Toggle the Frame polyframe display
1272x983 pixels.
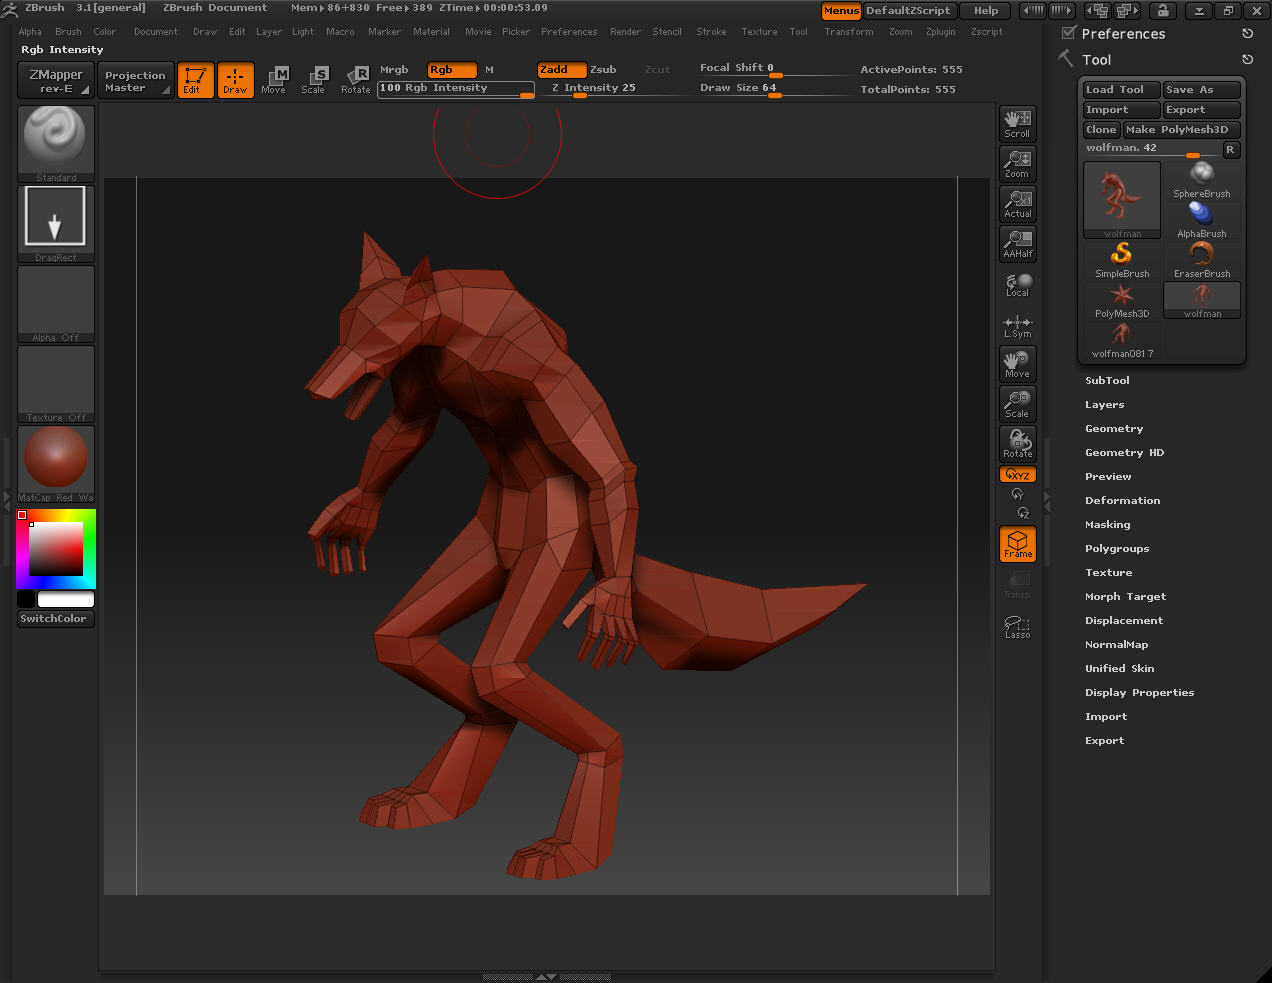(1017, 544)
